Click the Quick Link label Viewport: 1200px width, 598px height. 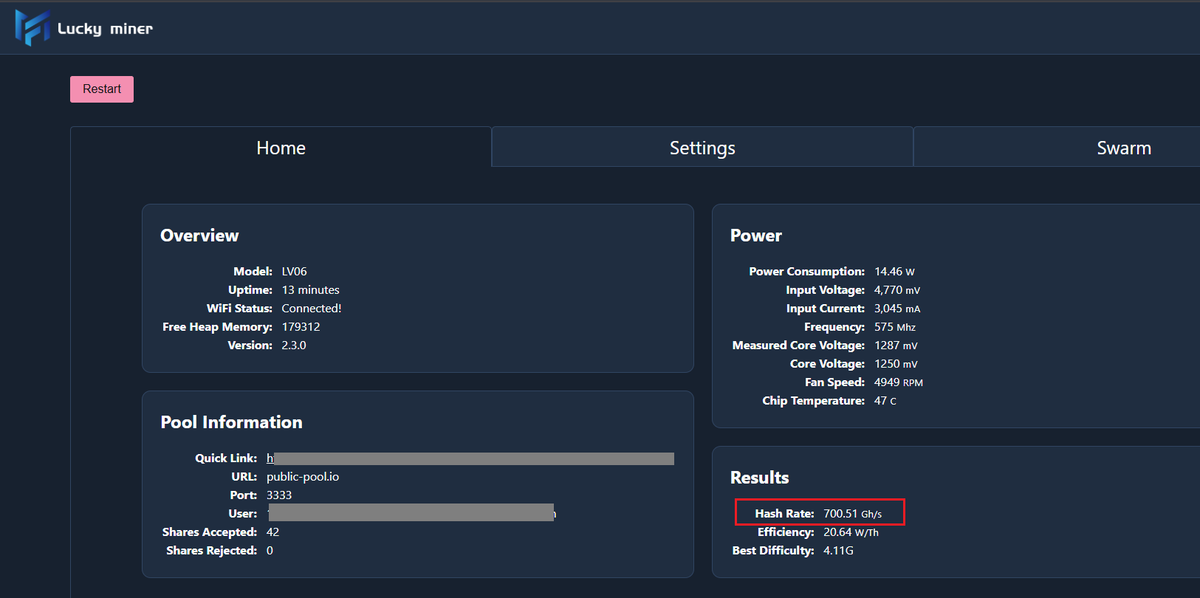pos(227,458)
